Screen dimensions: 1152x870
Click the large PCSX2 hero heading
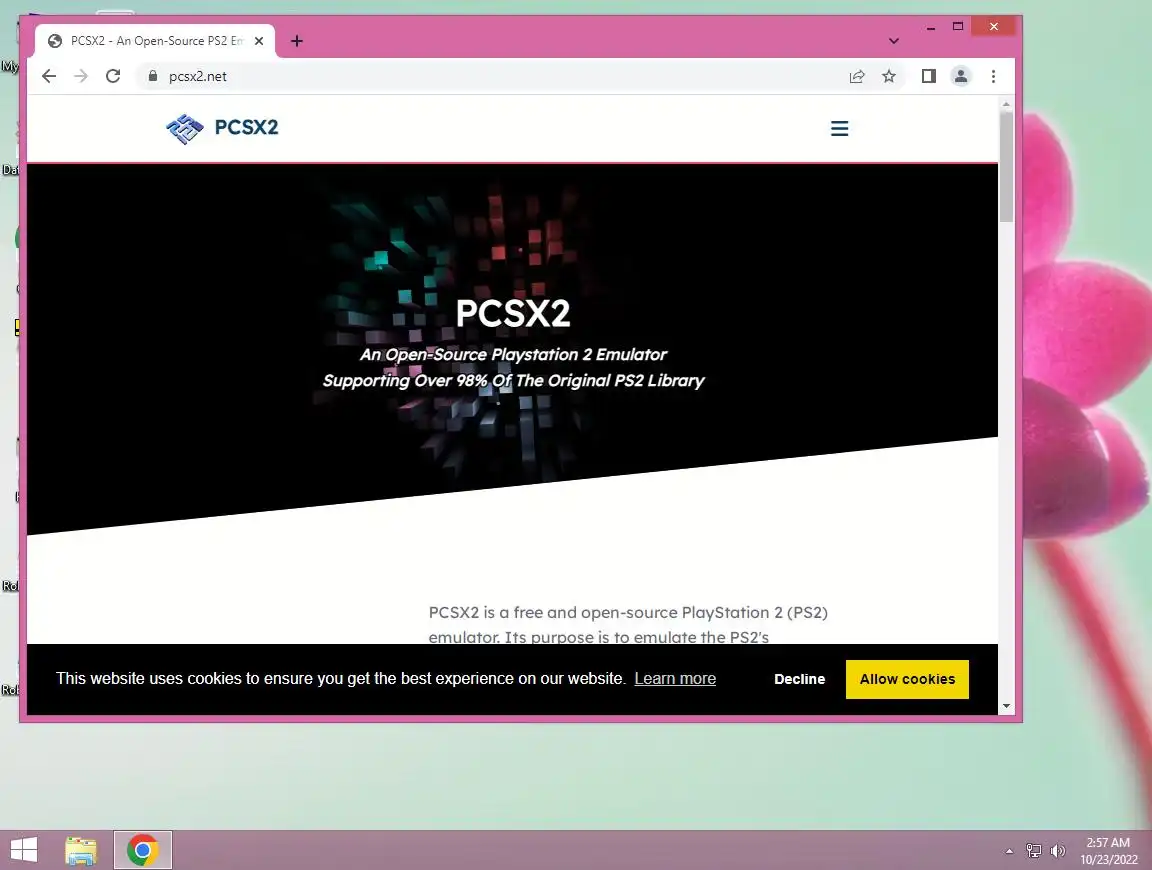(513, 314)
